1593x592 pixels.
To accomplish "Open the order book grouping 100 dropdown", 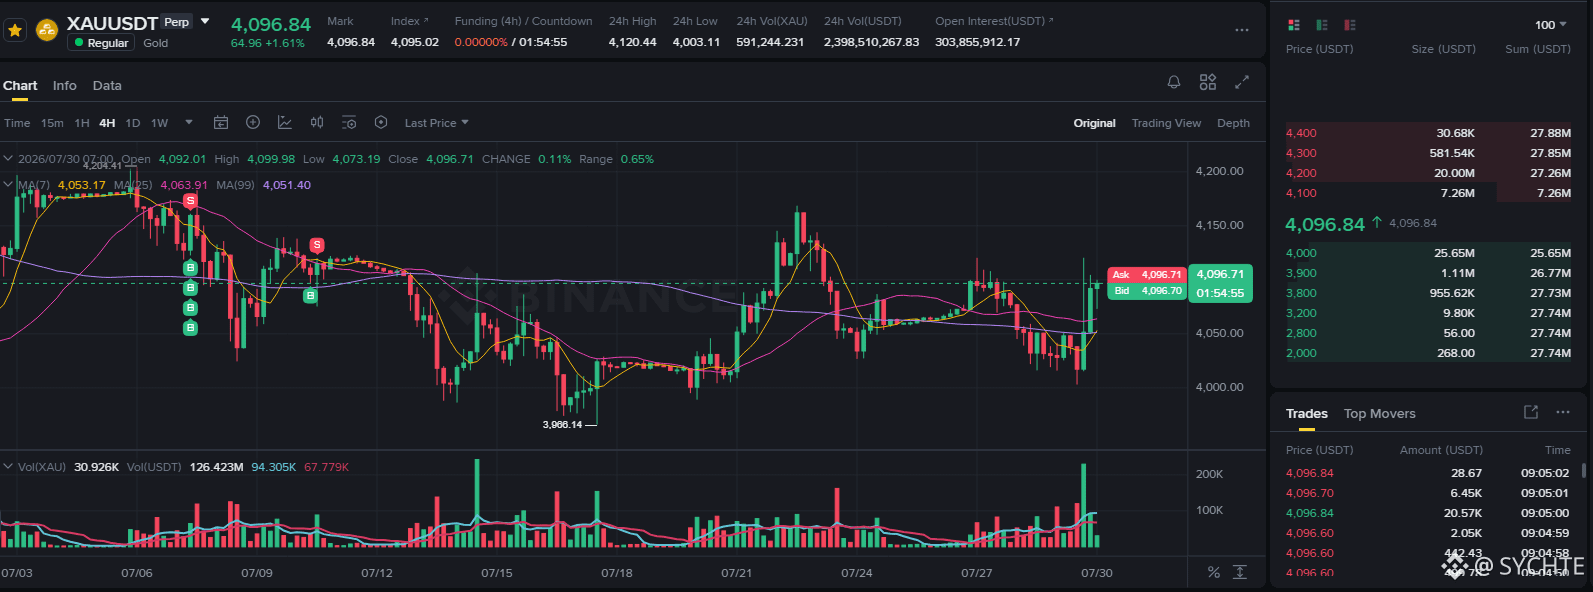I will (1552, 25).
